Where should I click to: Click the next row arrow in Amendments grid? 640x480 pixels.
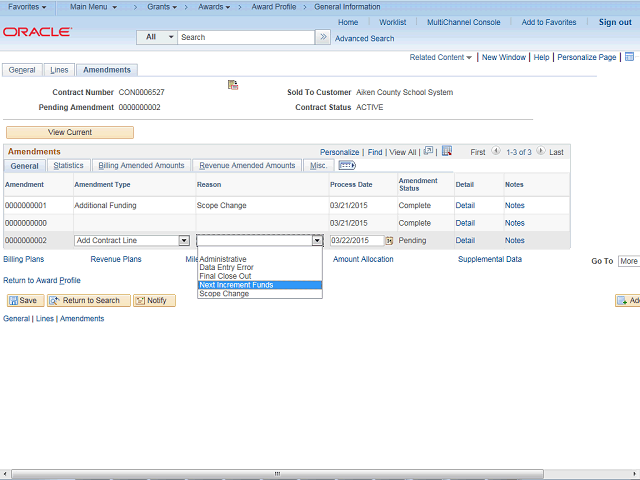(x=540, y=151)
